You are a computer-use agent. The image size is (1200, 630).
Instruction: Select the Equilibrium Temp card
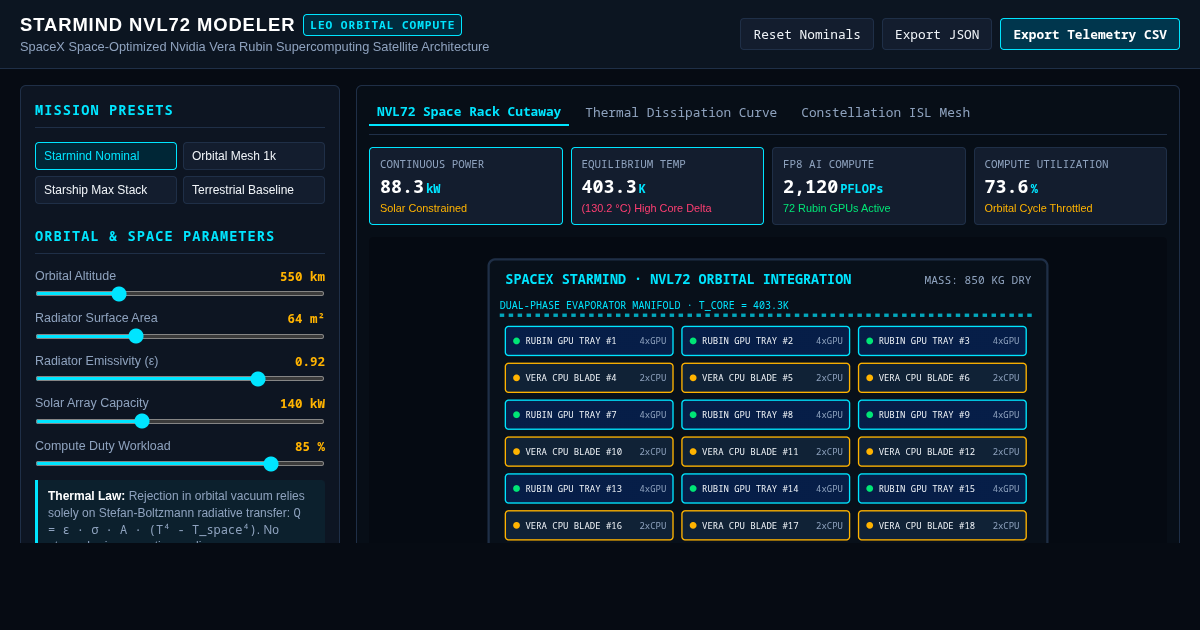pyautogui.click(x=667, y=186)
